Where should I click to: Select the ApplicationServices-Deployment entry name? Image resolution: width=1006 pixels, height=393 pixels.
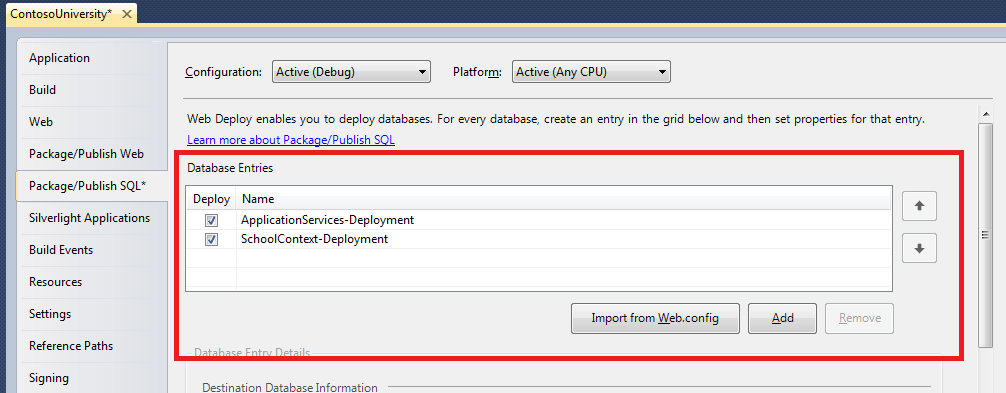pyautogui.click(x=327, y=220)
